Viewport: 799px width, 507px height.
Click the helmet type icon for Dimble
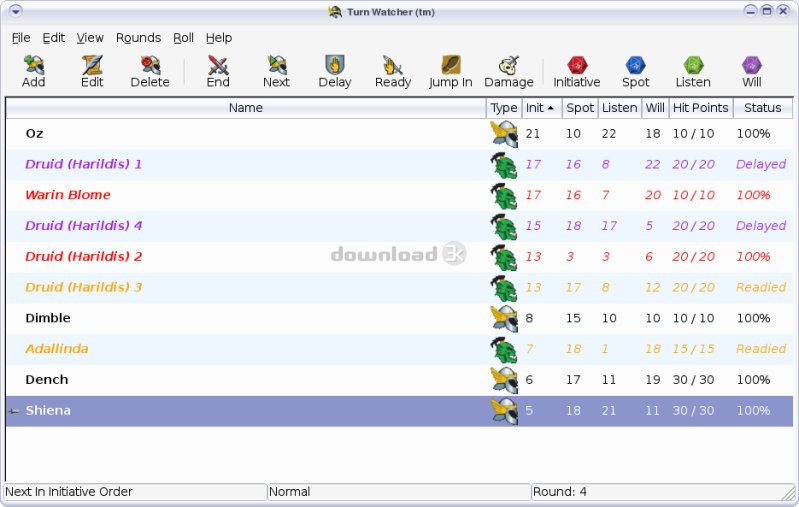click(504, 318)
